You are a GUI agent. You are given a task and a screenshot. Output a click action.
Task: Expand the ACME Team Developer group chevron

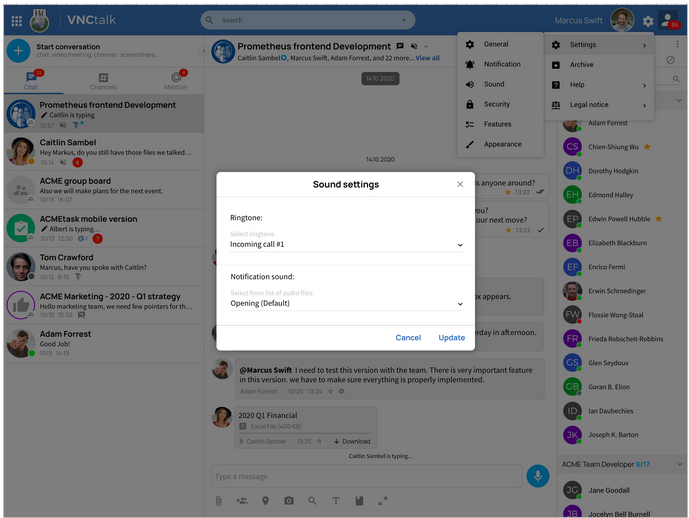(x=679, y=464)
